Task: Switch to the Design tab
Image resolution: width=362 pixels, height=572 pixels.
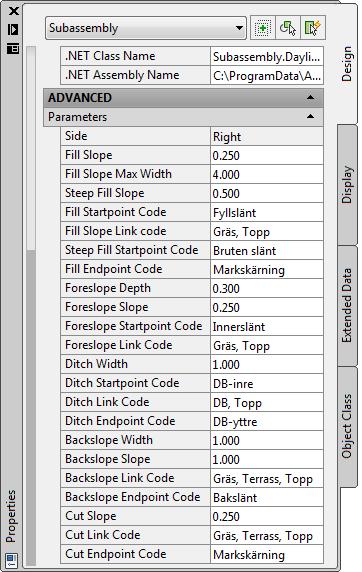Action: pyautogui.click(x=347, y=64)
